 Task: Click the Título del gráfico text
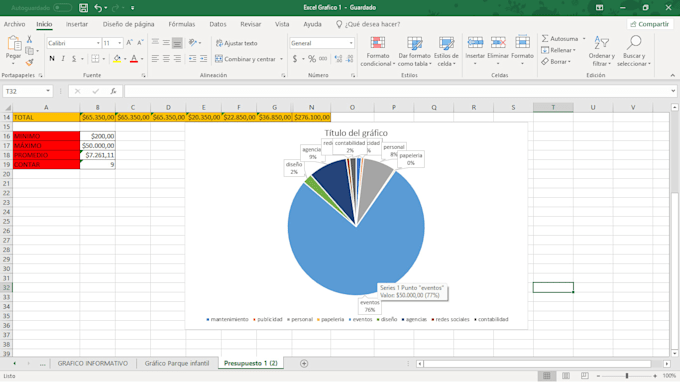pyautogui.click(x=356, y=133)
